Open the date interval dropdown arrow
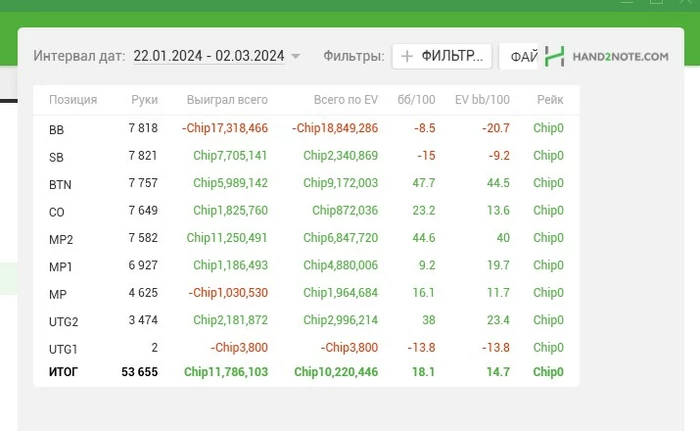The width and height of the screenshot is (700, 431). [296, 56]
